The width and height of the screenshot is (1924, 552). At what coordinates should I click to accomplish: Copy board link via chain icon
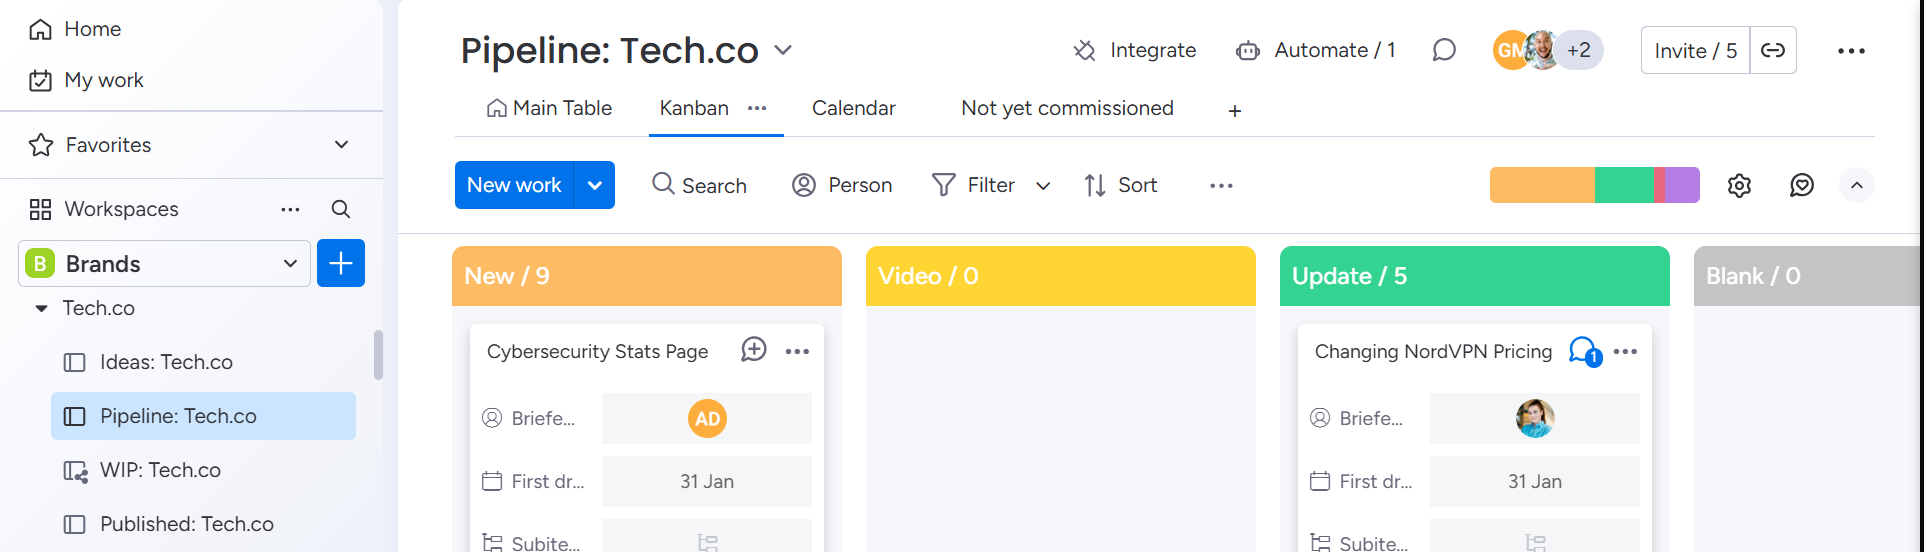(x=1773, y=50)
